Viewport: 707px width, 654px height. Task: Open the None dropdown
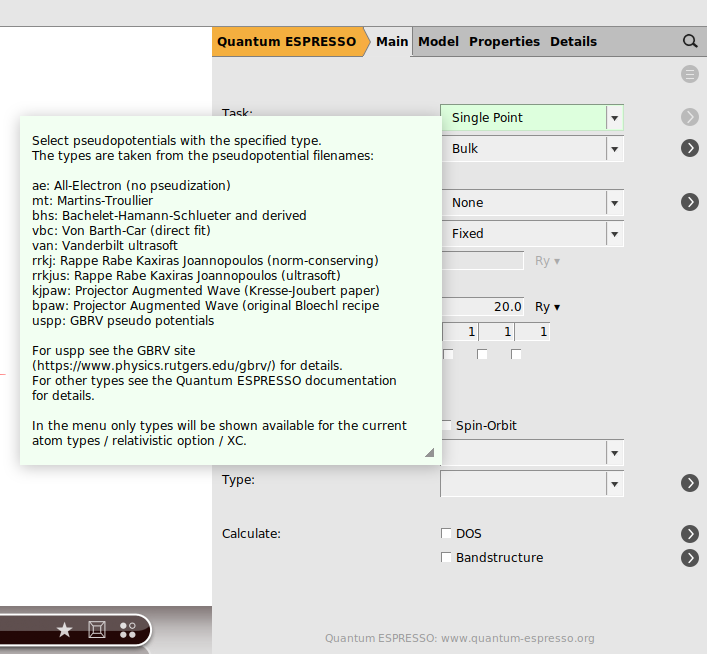[533, 203]
